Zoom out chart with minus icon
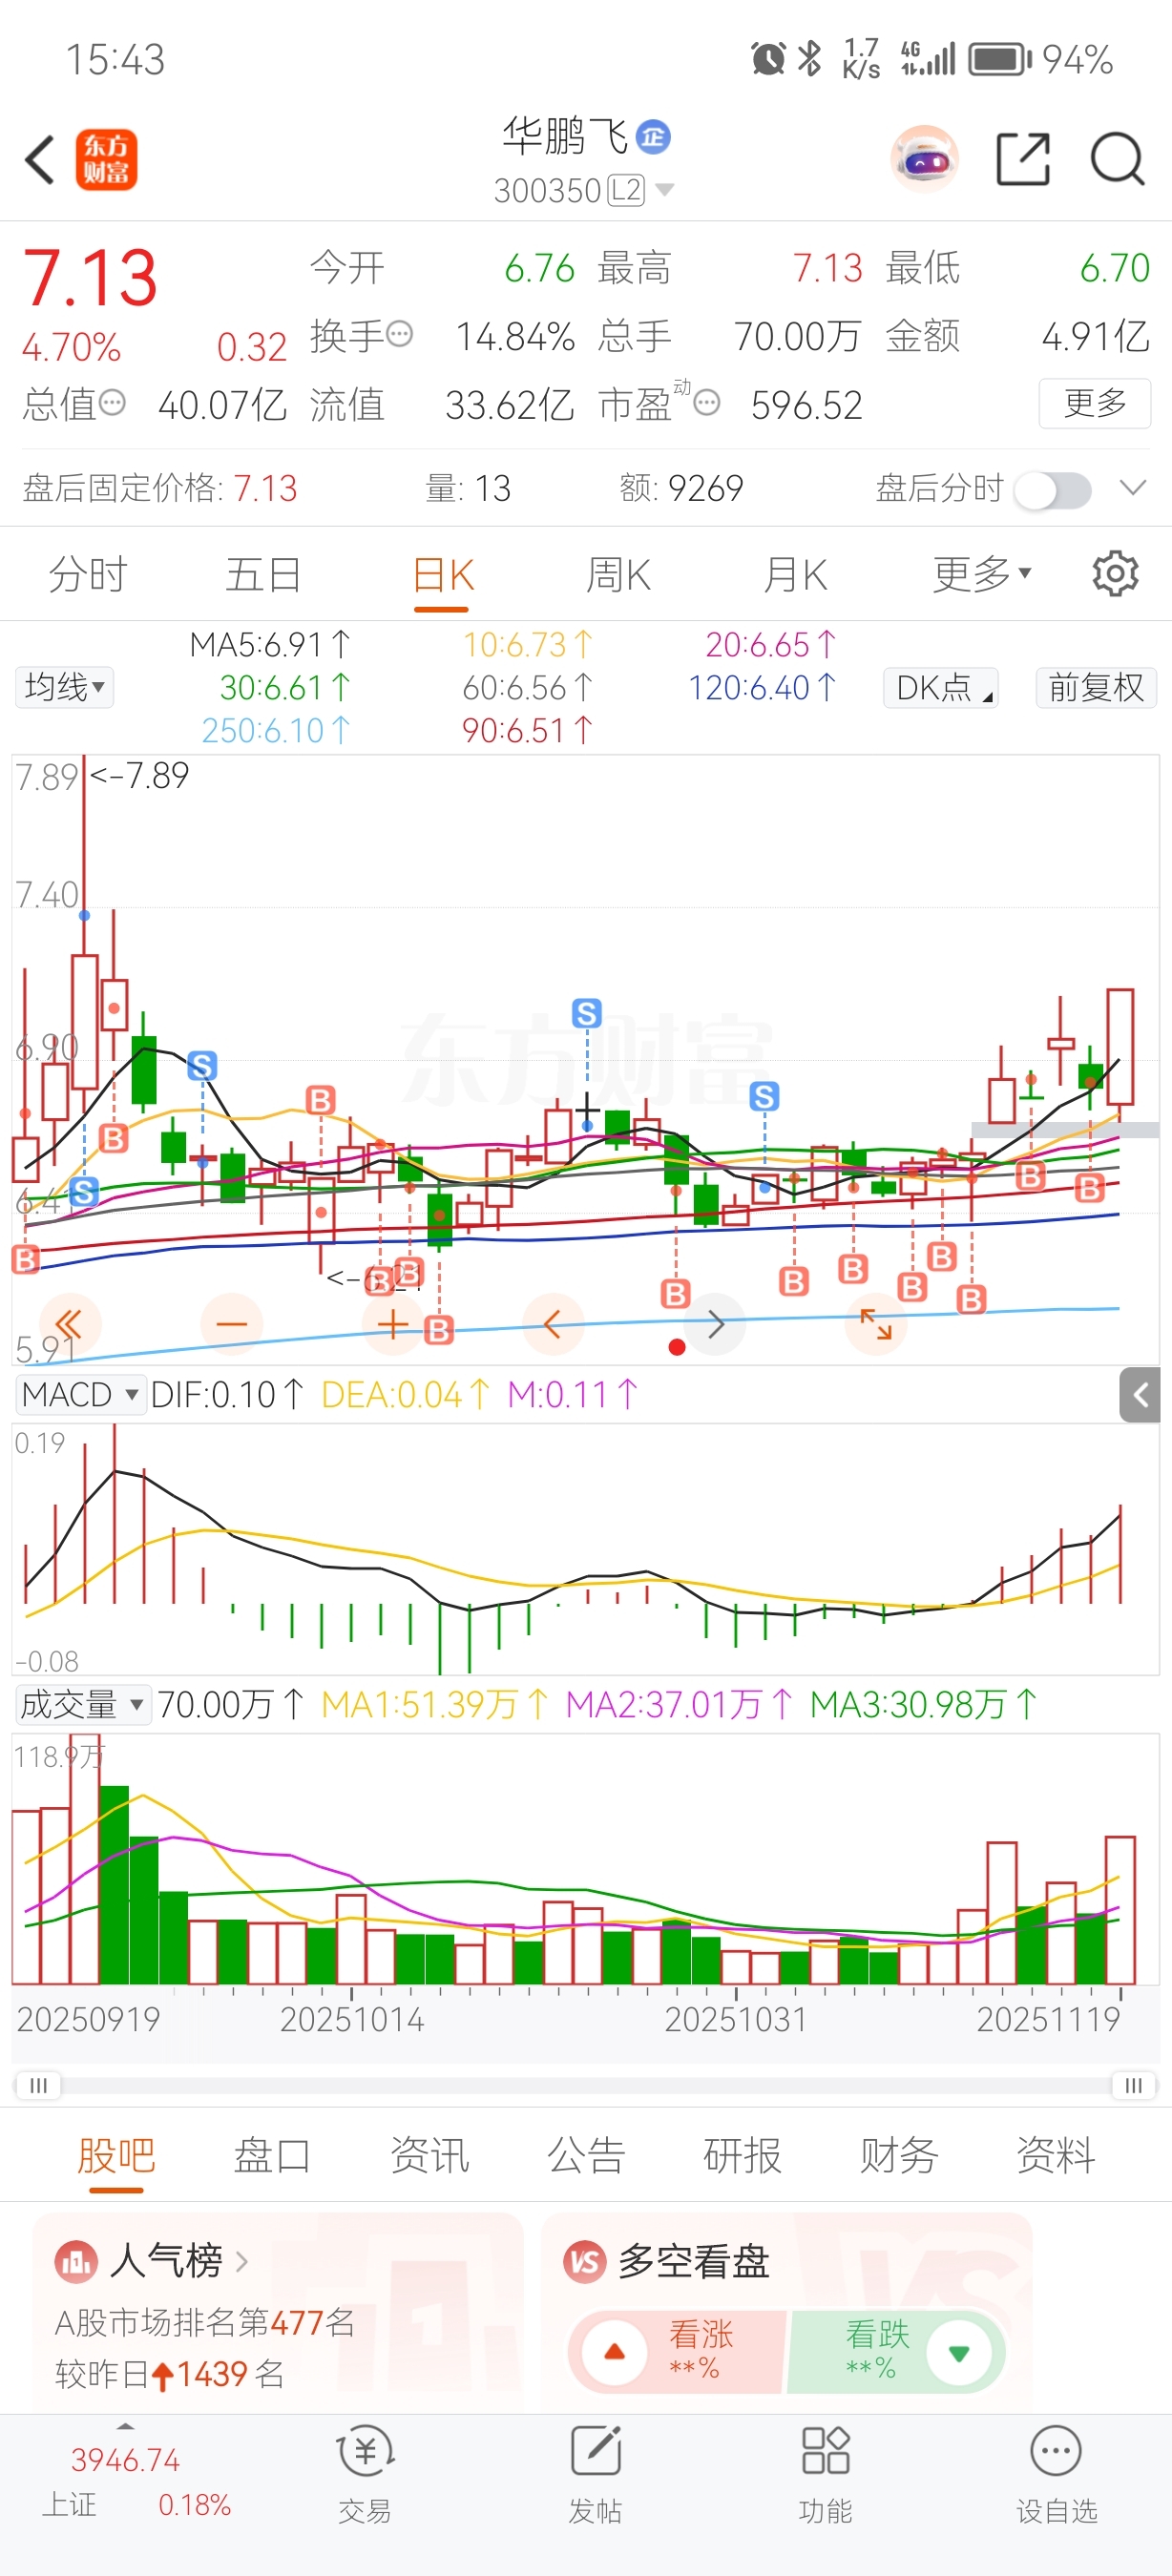Screen dimensions: 1172x2576 click(x=231, y=1325)
